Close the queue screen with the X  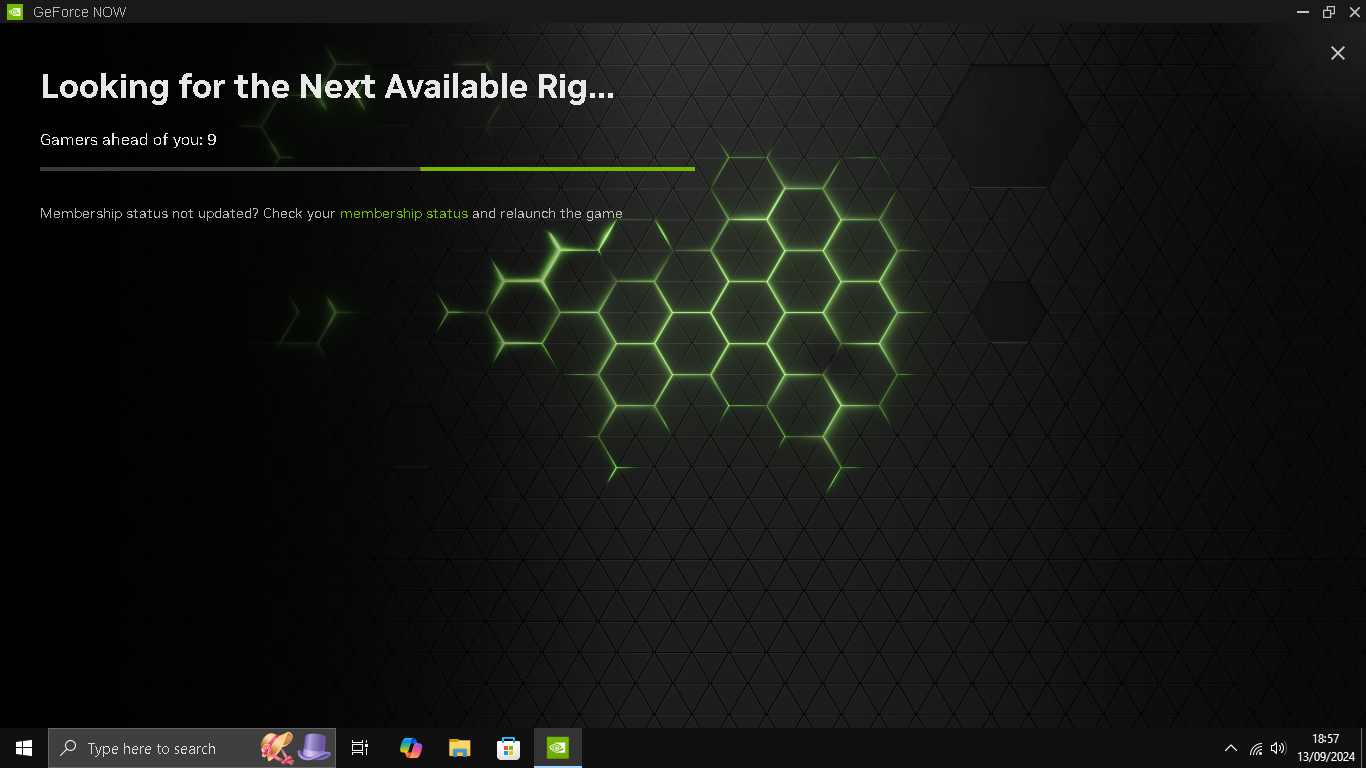tap(1337, 53)
